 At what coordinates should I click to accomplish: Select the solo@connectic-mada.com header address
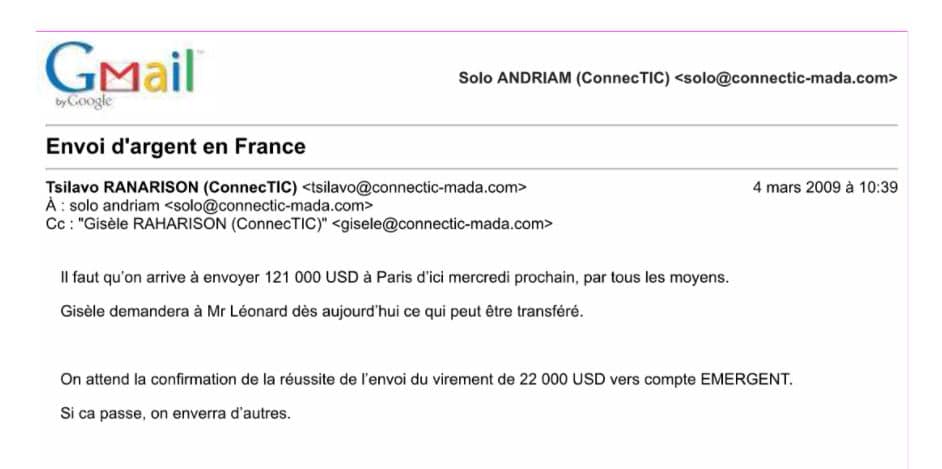click(x=786, y=78)
